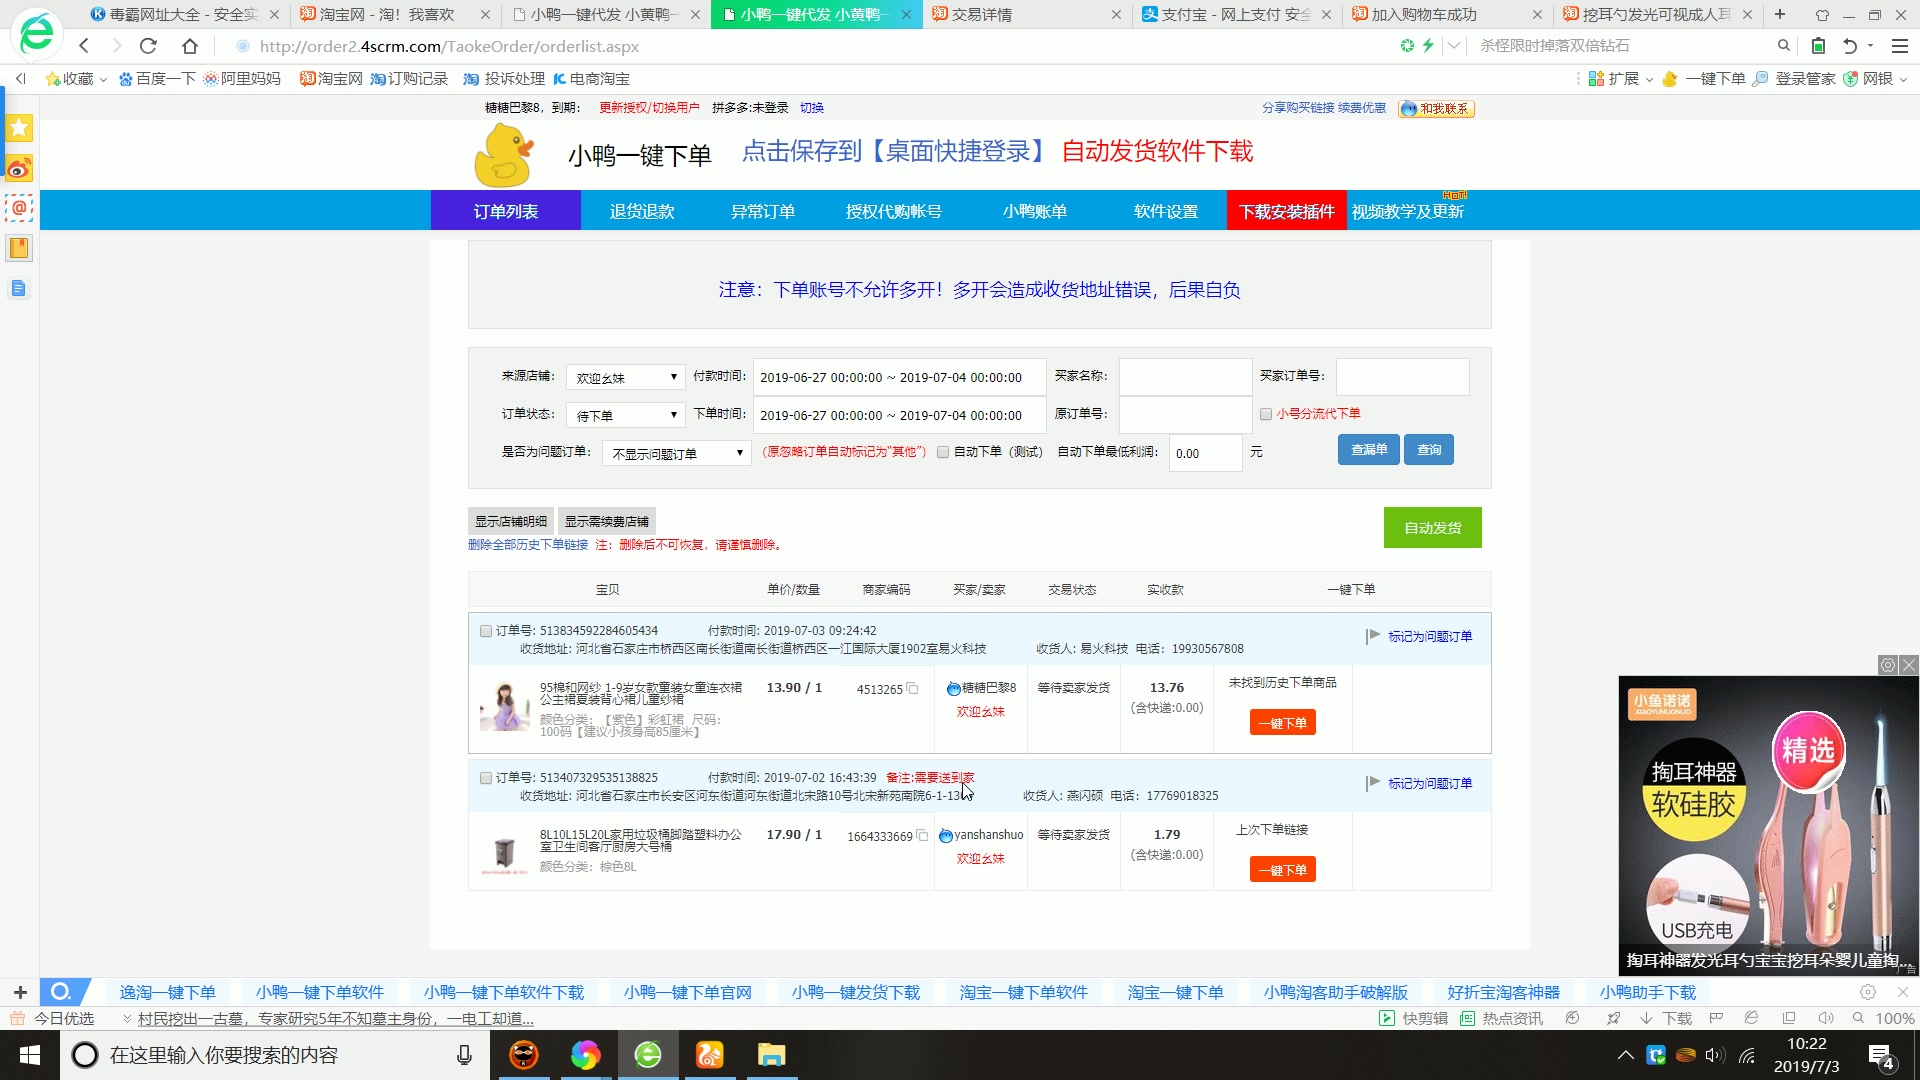The image size is (1920, 1080).
Task: Click the 显示店铺明细 button
Action: (511, 521)
